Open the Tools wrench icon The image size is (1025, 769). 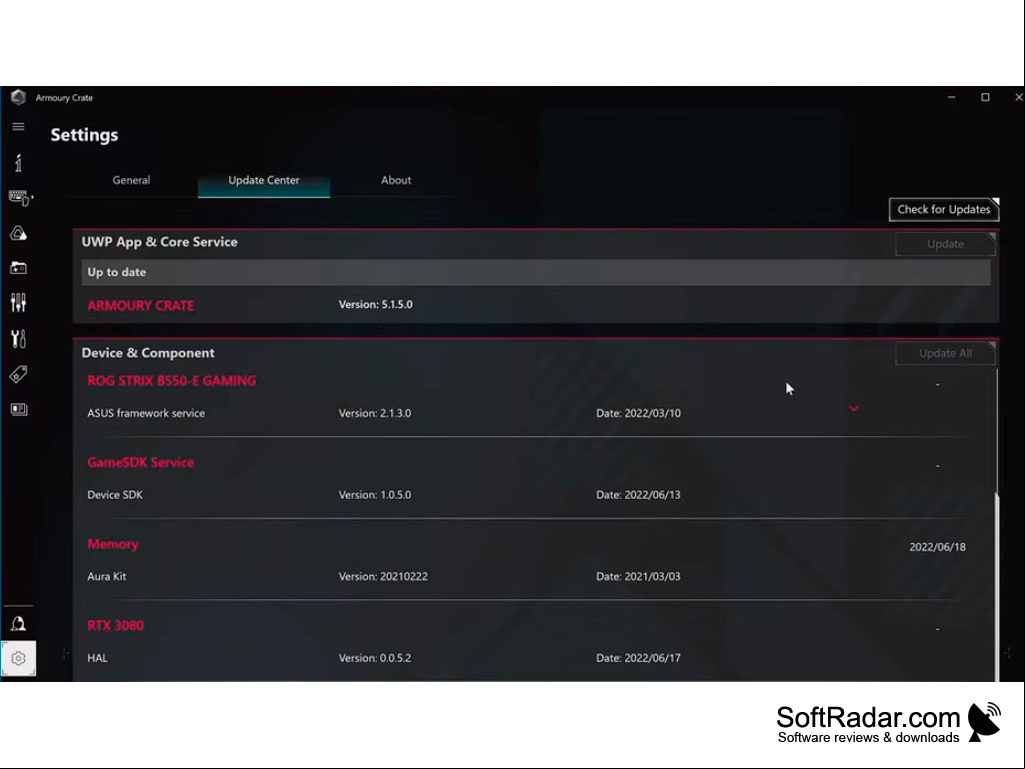[x=18, y=339]
